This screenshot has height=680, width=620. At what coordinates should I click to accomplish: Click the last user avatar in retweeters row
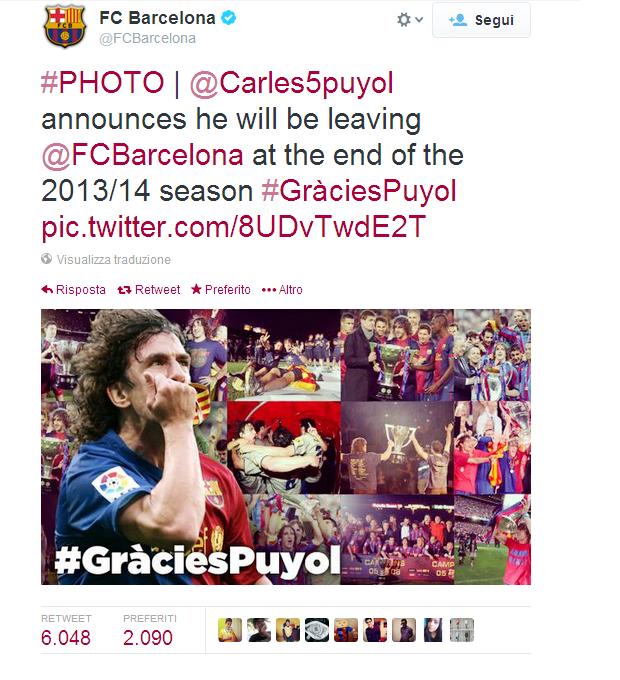[462, 630]
